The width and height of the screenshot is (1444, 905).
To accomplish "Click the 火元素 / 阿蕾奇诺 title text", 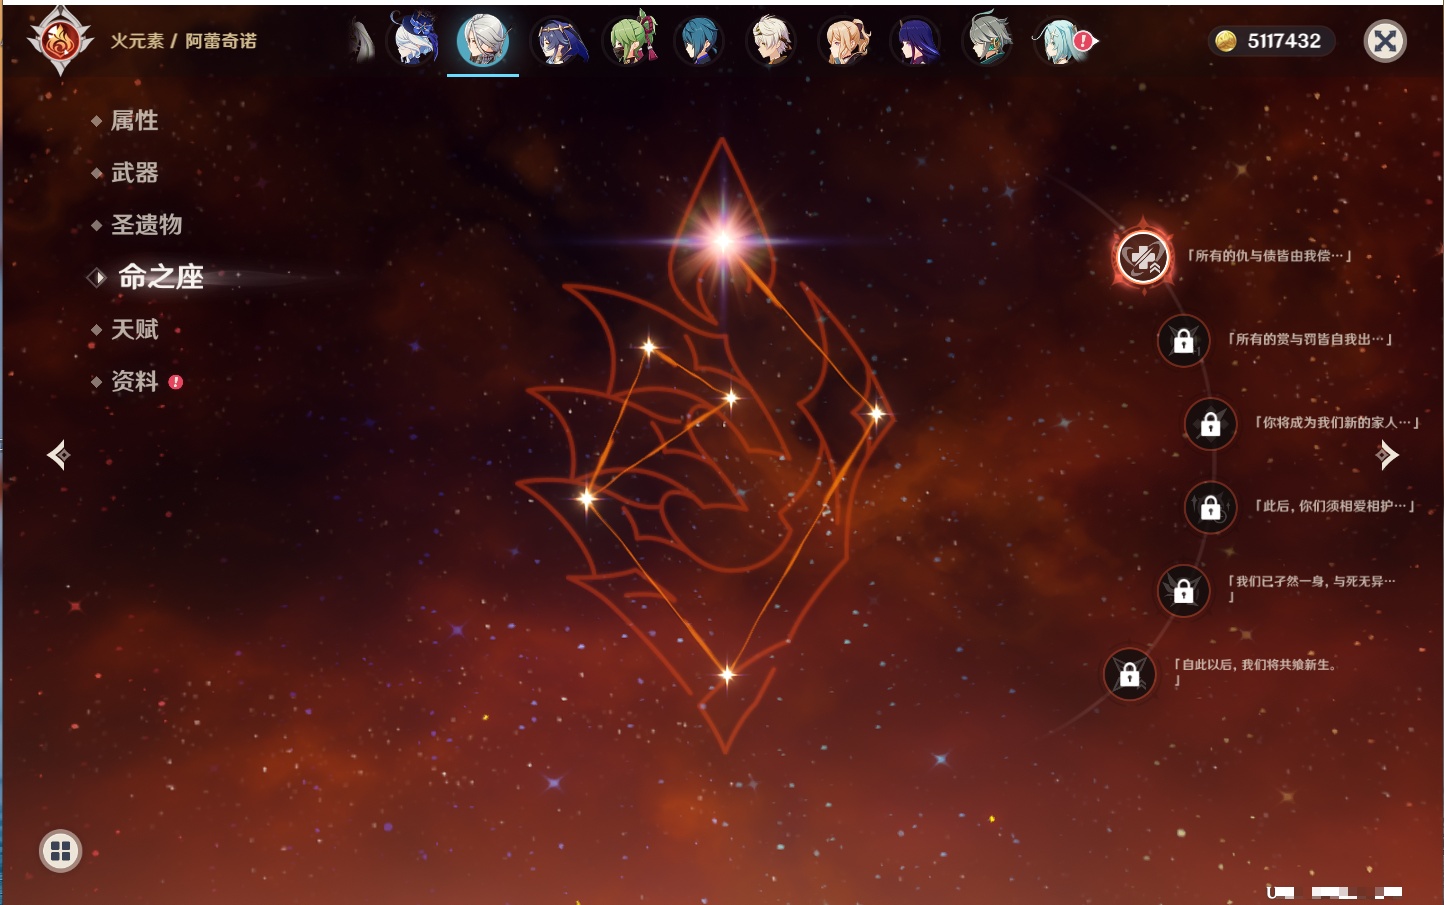I will tap(183, 41).
